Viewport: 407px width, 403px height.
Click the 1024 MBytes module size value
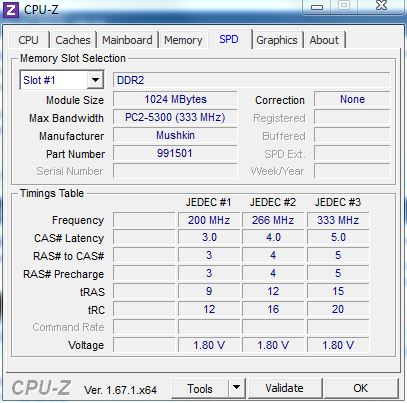pyautogui.click(x=175, y=99)
